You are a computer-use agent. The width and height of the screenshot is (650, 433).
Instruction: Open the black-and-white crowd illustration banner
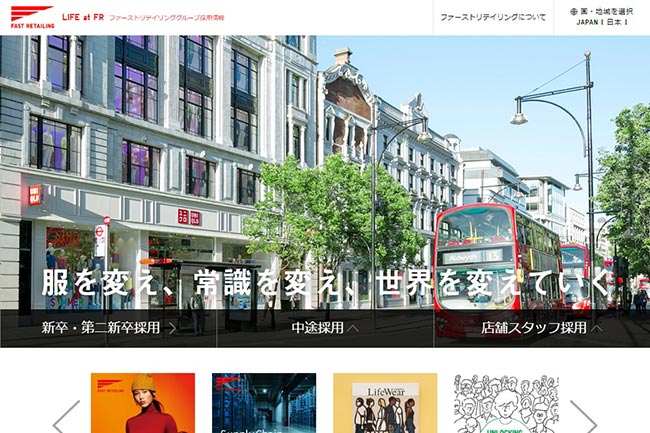[505, 403]
